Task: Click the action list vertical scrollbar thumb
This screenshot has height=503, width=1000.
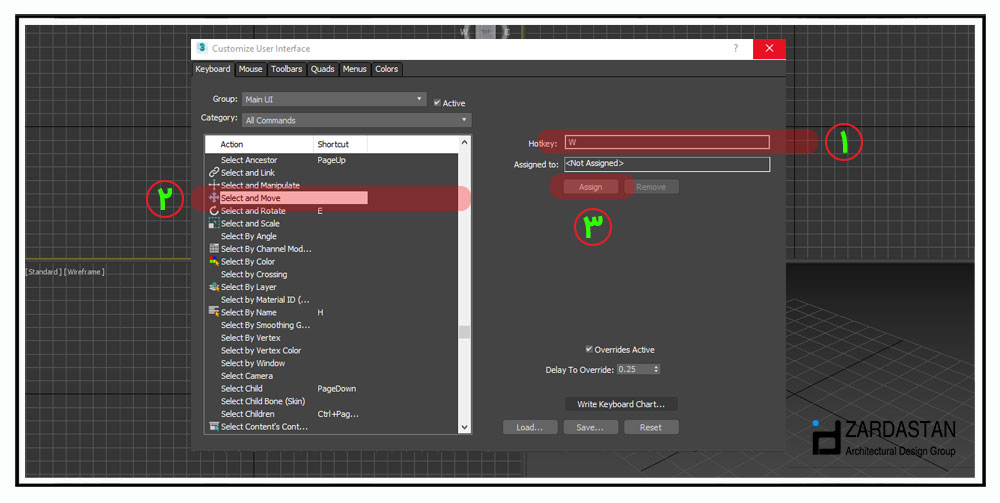Action: [464, 333]
